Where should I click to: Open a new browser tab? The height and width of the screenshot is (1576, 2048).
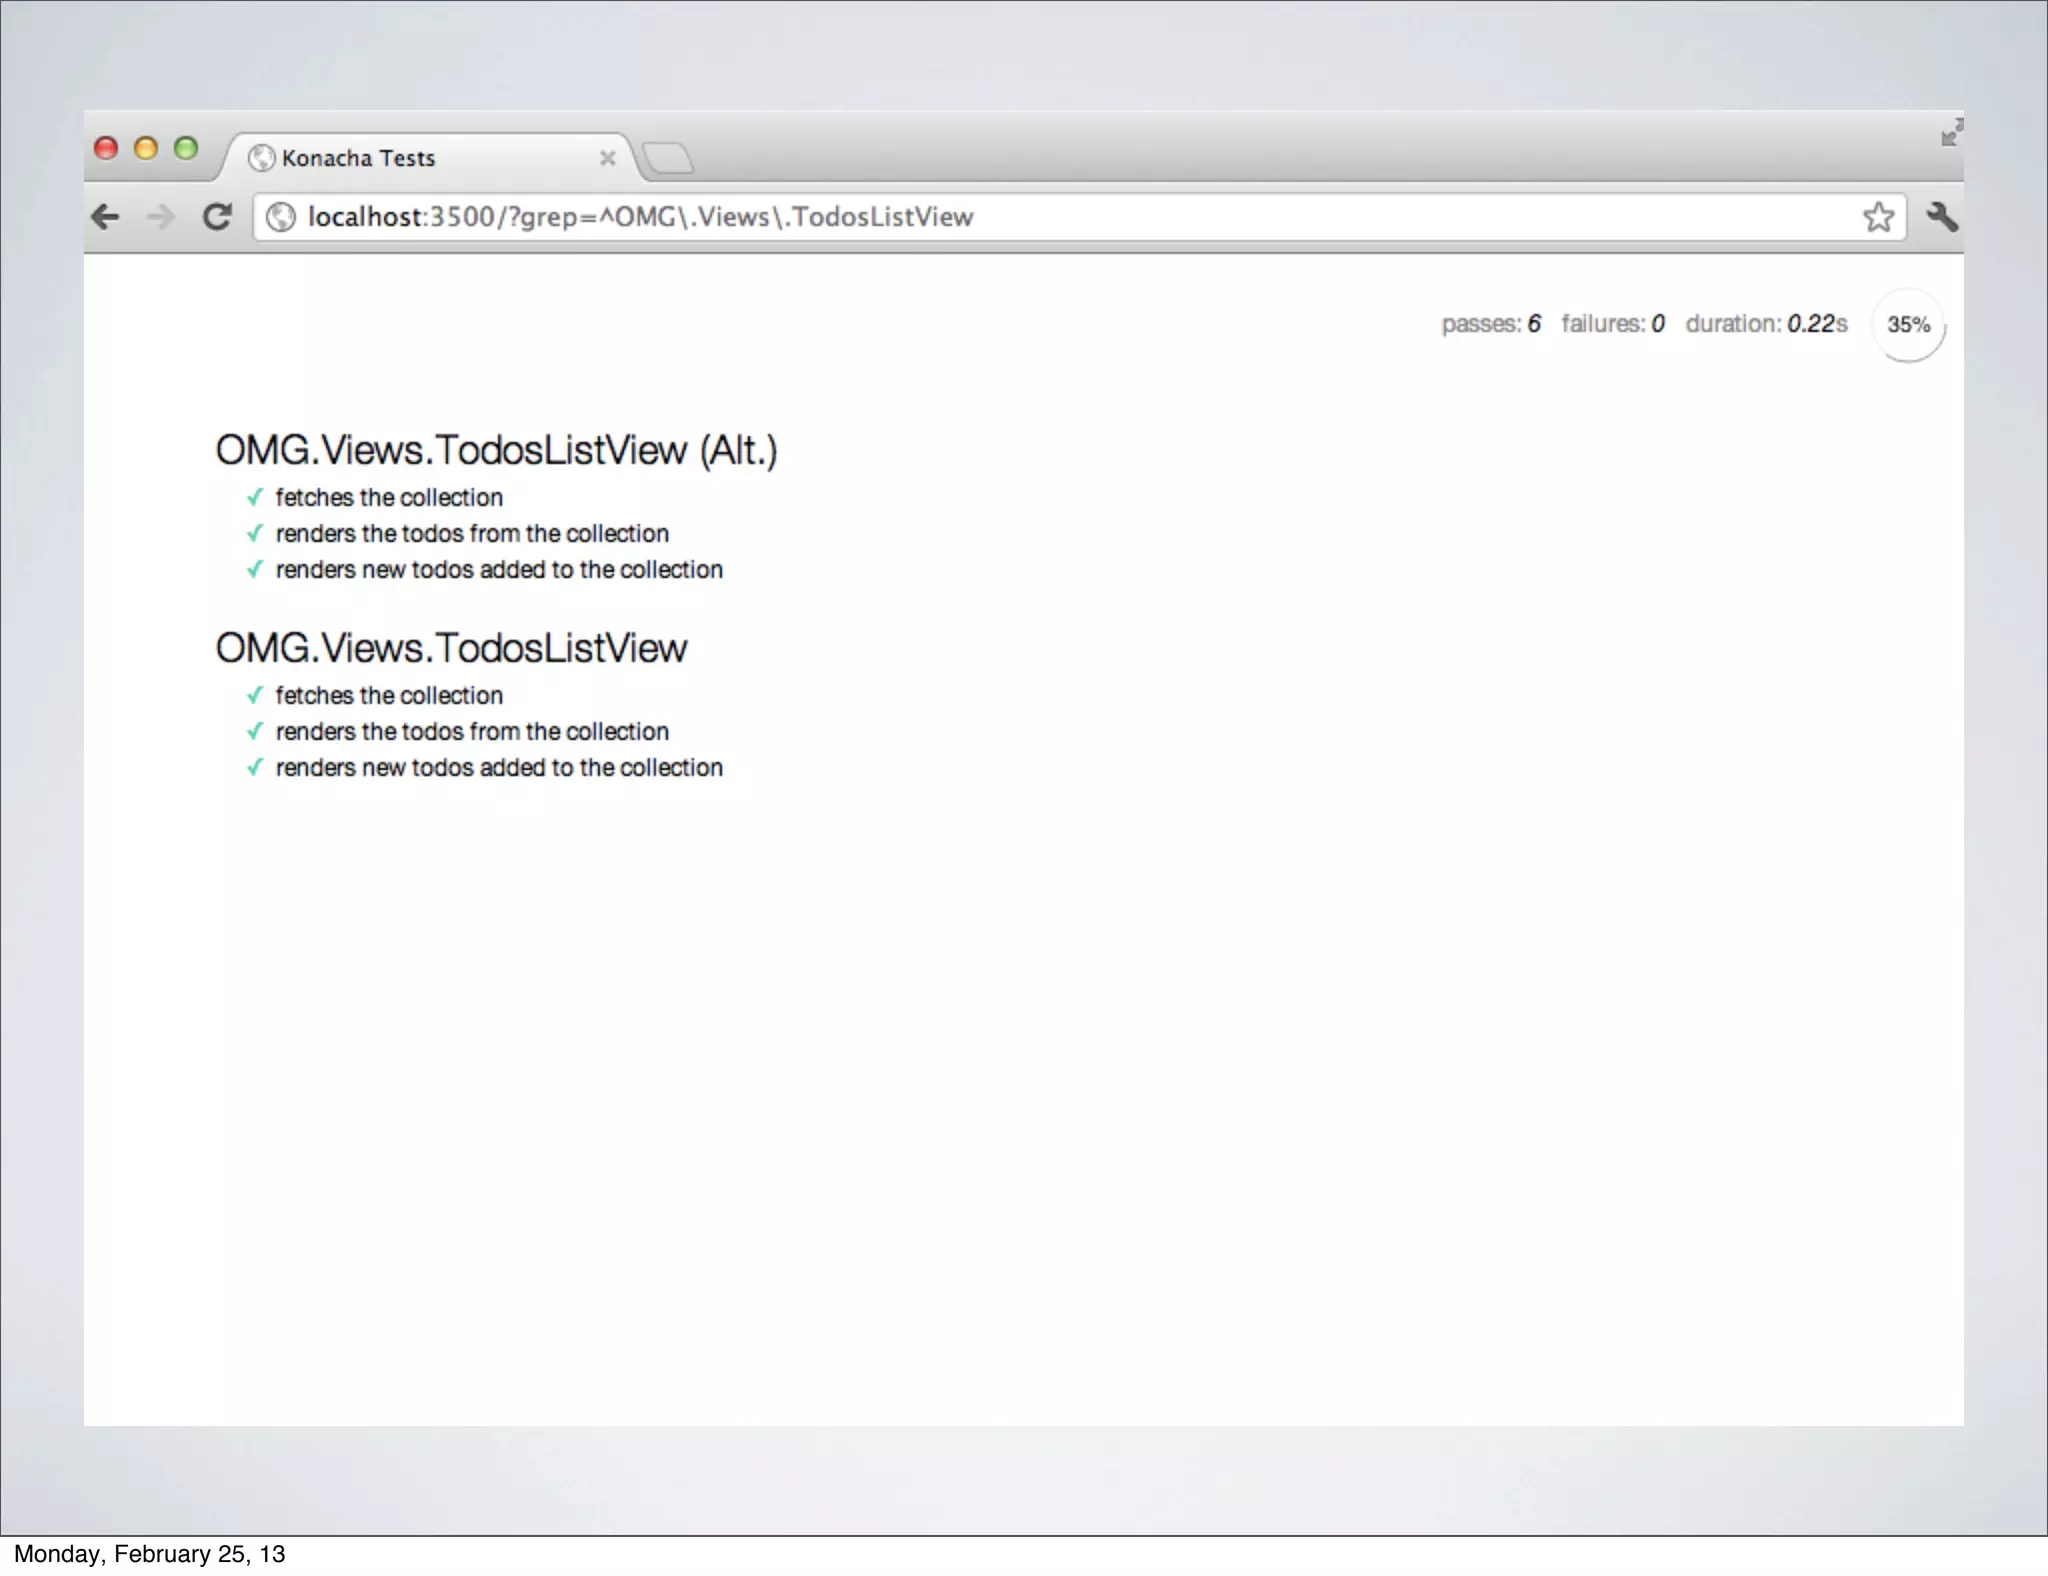[x=667, y=158]
